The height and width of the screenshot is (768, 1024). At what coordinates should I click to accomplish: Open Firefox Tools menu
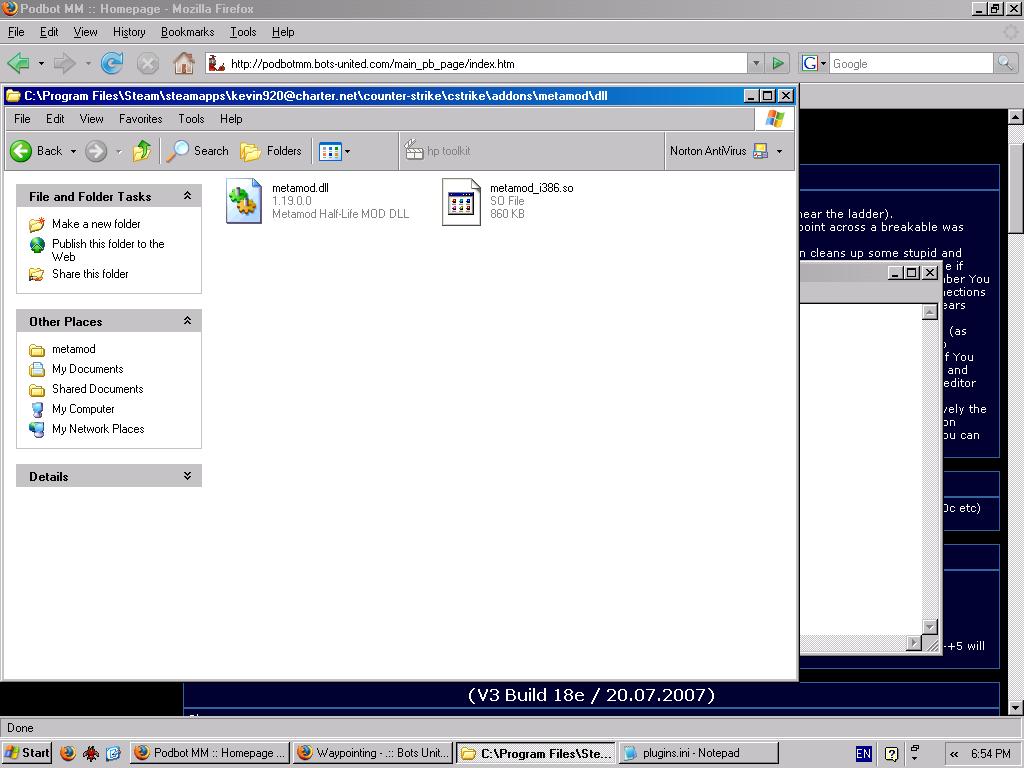click(x=242, y=32)
